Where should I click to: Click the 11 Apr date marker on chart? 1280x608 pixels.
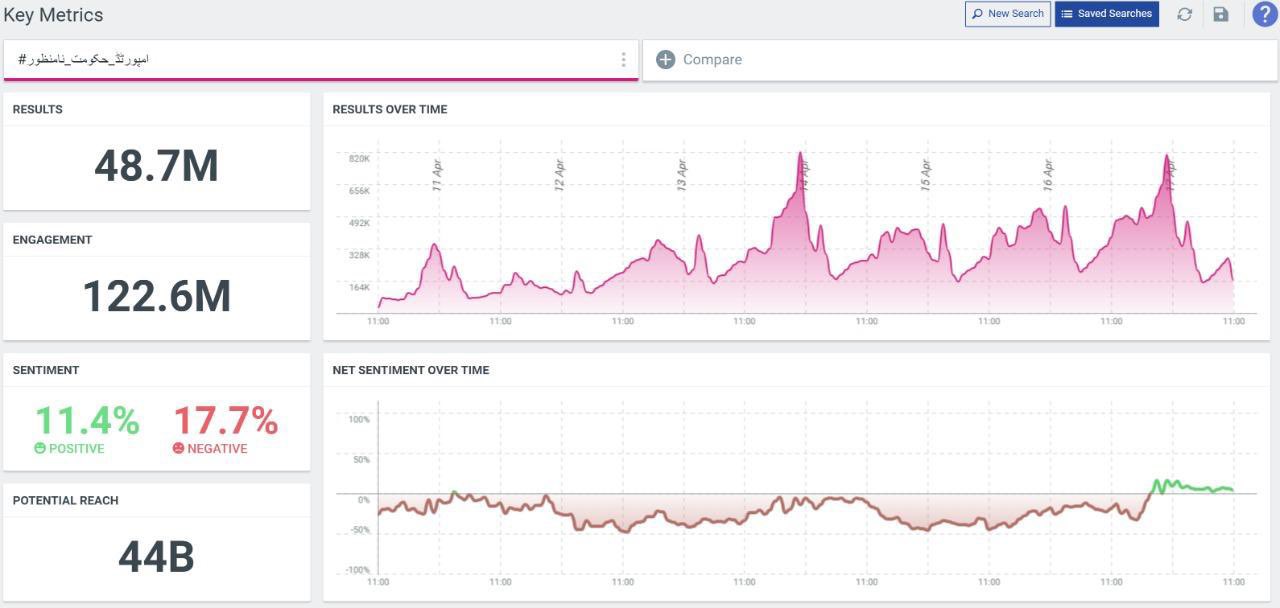coord(437,173)
